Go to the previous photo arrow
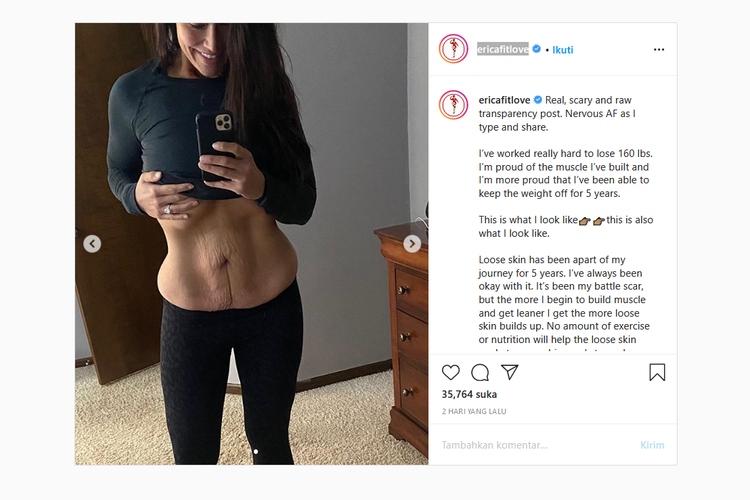Screen dimensions: 750x500 pos(92,244)
